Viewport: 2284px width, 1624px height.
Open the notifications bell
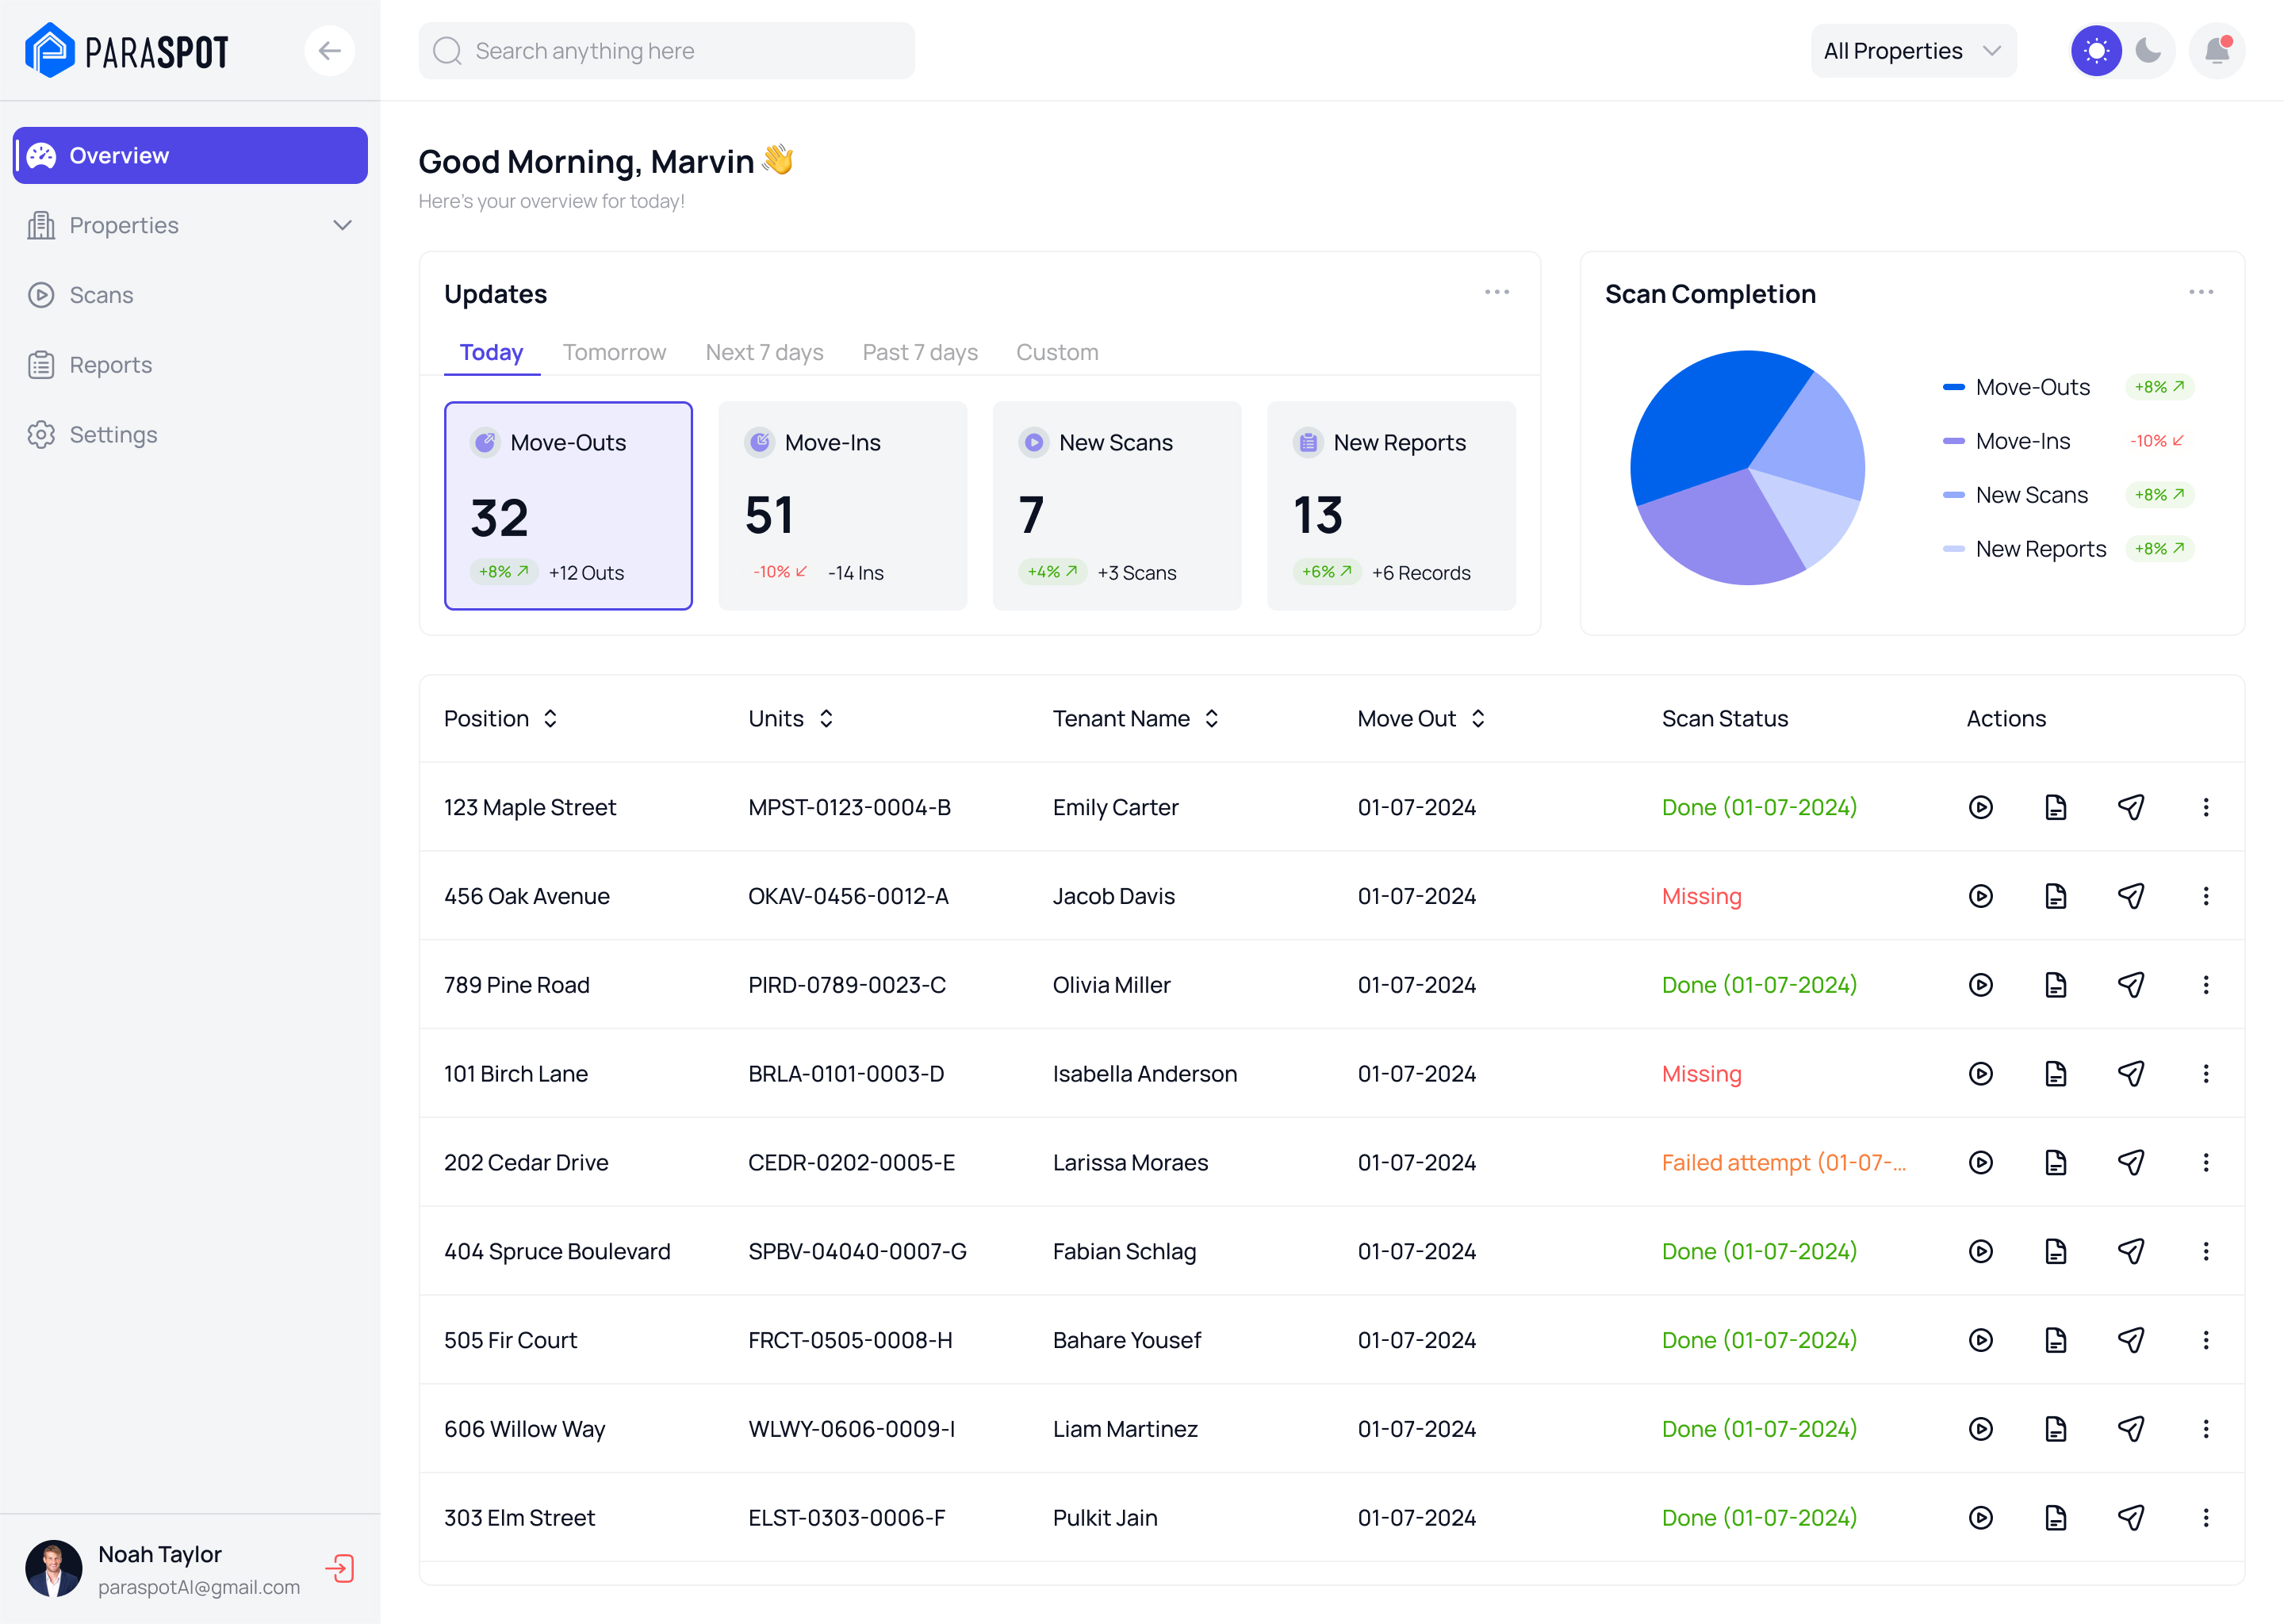click(x=2217, y=50)
